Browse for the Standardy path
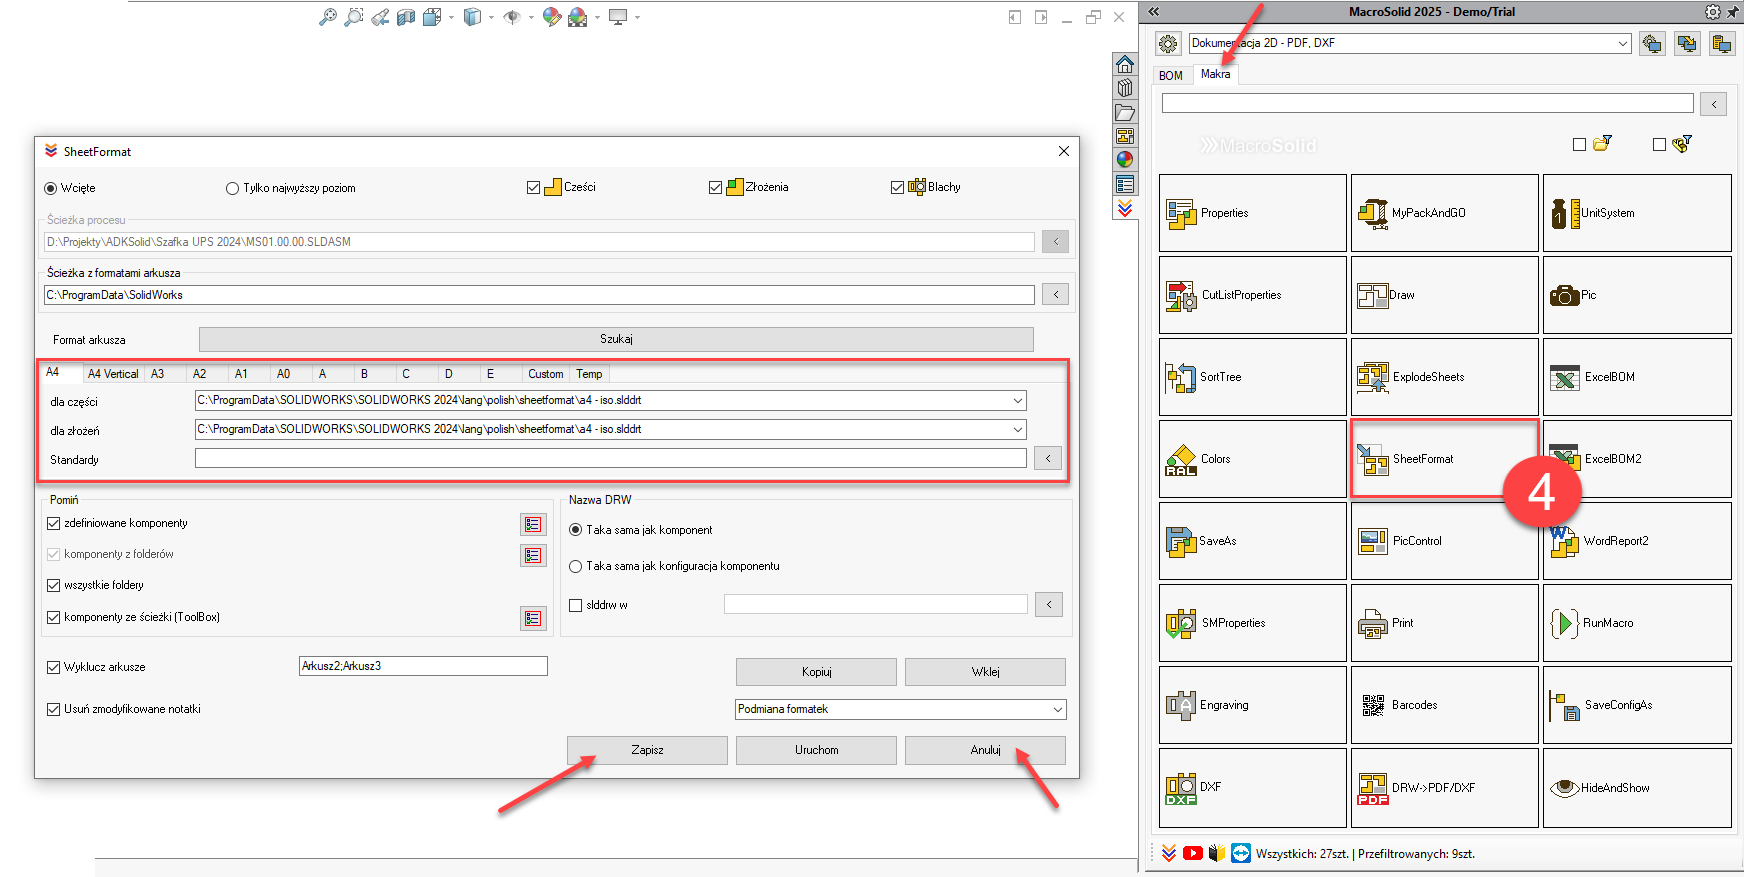Screen dimensions: 1744x877 tap(1047, 458)
